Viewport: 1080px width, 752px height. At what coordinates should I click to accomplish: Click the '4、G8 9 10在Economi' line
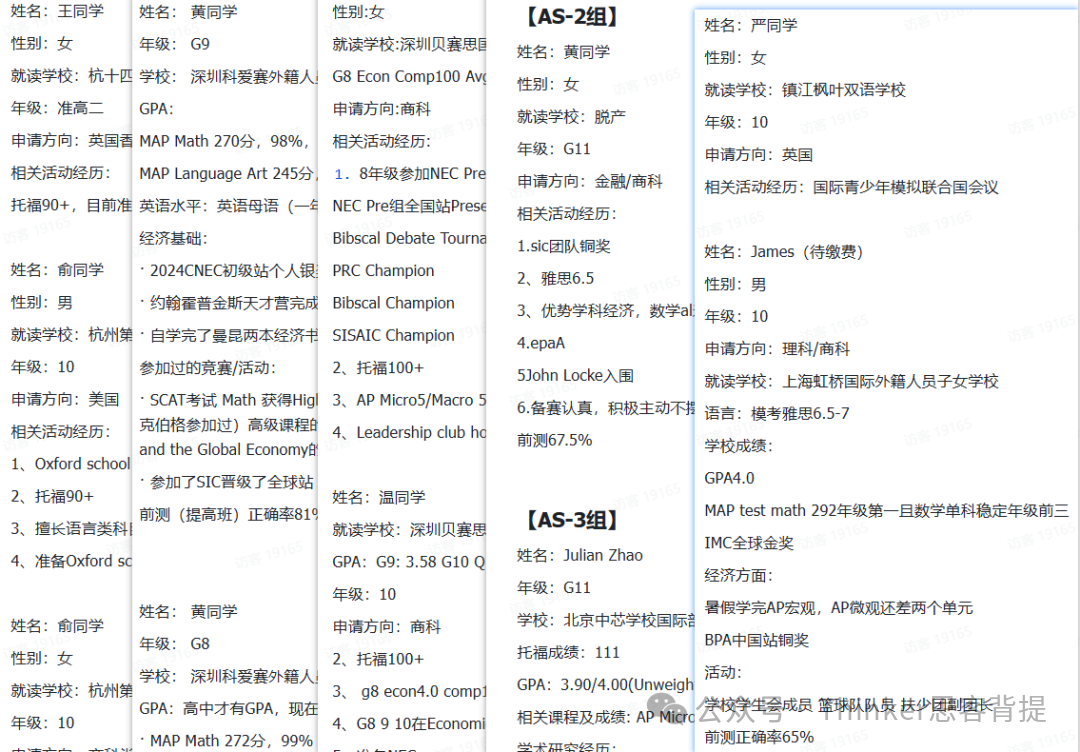(x=409, y=724)
